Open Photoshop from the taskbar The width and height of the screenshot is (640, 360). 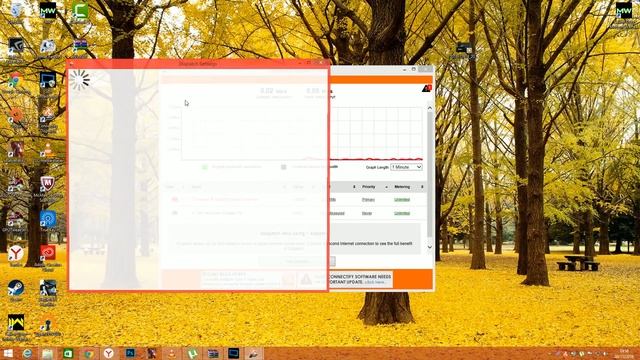(130, 353)
